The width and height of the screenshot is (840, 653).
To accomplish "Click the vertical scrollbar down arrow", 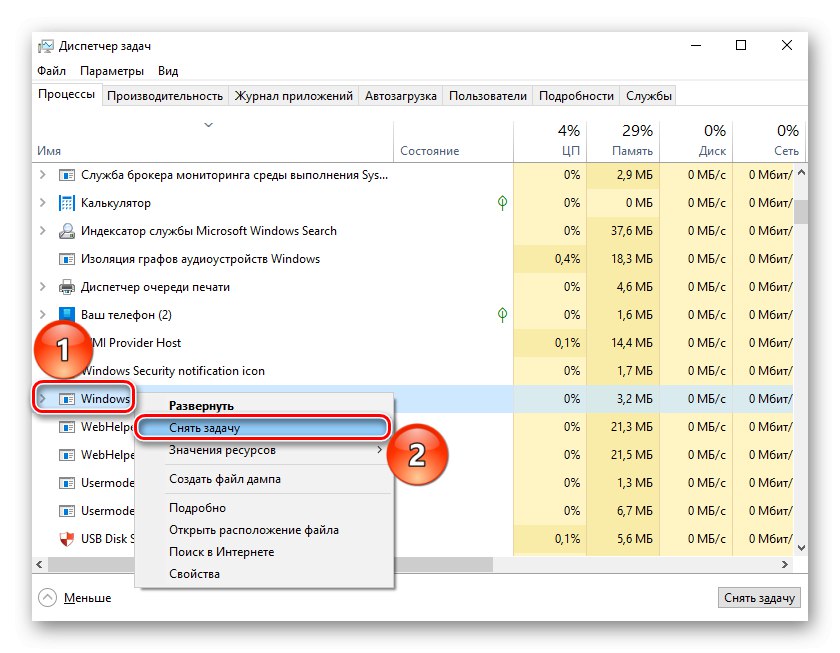I will [801, 548].
